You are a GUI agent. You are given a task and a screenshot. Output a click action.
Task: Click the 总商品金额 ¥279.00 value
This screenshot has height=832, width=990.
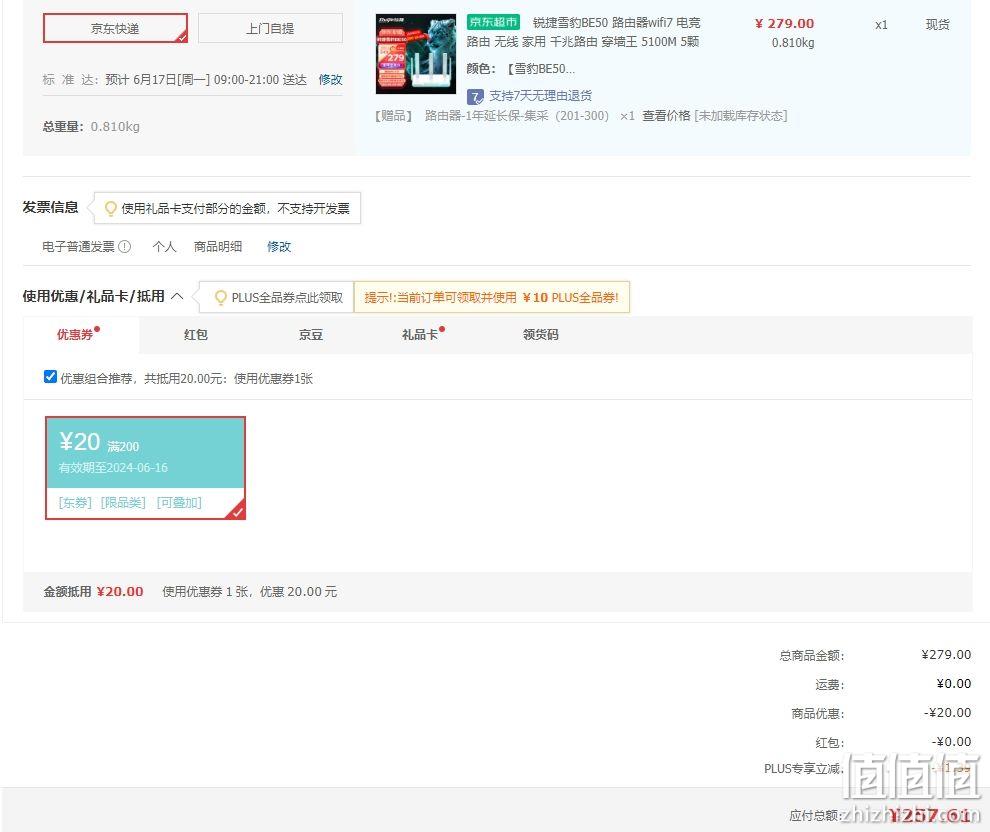946,655
